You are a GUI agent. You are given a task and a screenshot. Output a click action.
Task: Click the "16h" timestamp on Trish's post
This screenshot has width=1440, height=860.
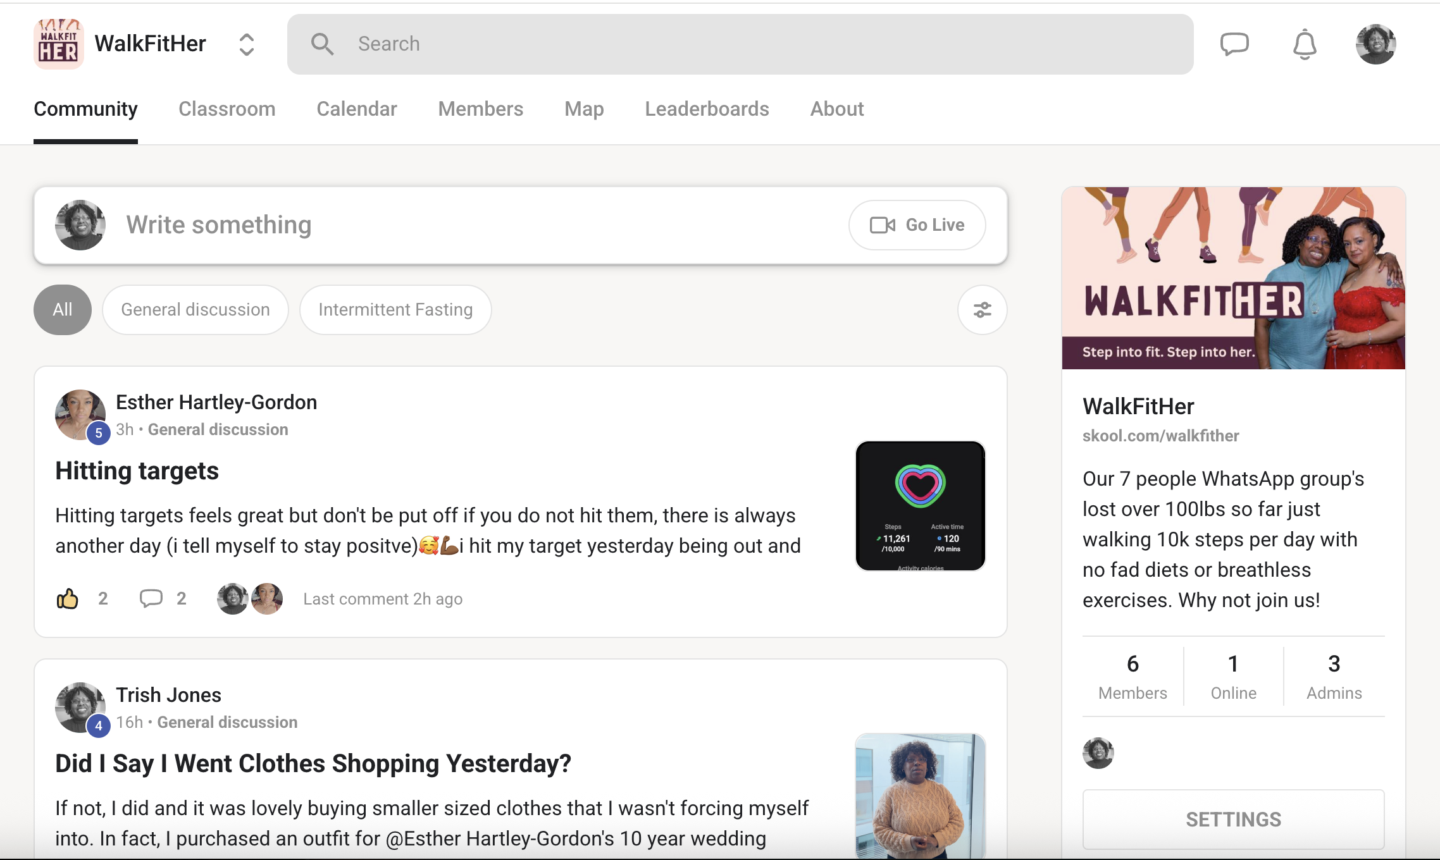coord(130,723)
